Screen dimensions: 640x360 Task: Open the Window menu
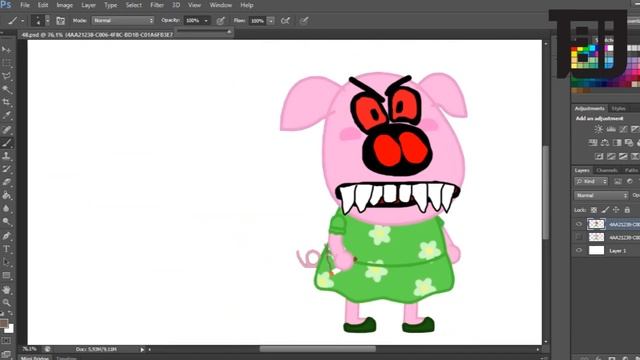(220, 5)
